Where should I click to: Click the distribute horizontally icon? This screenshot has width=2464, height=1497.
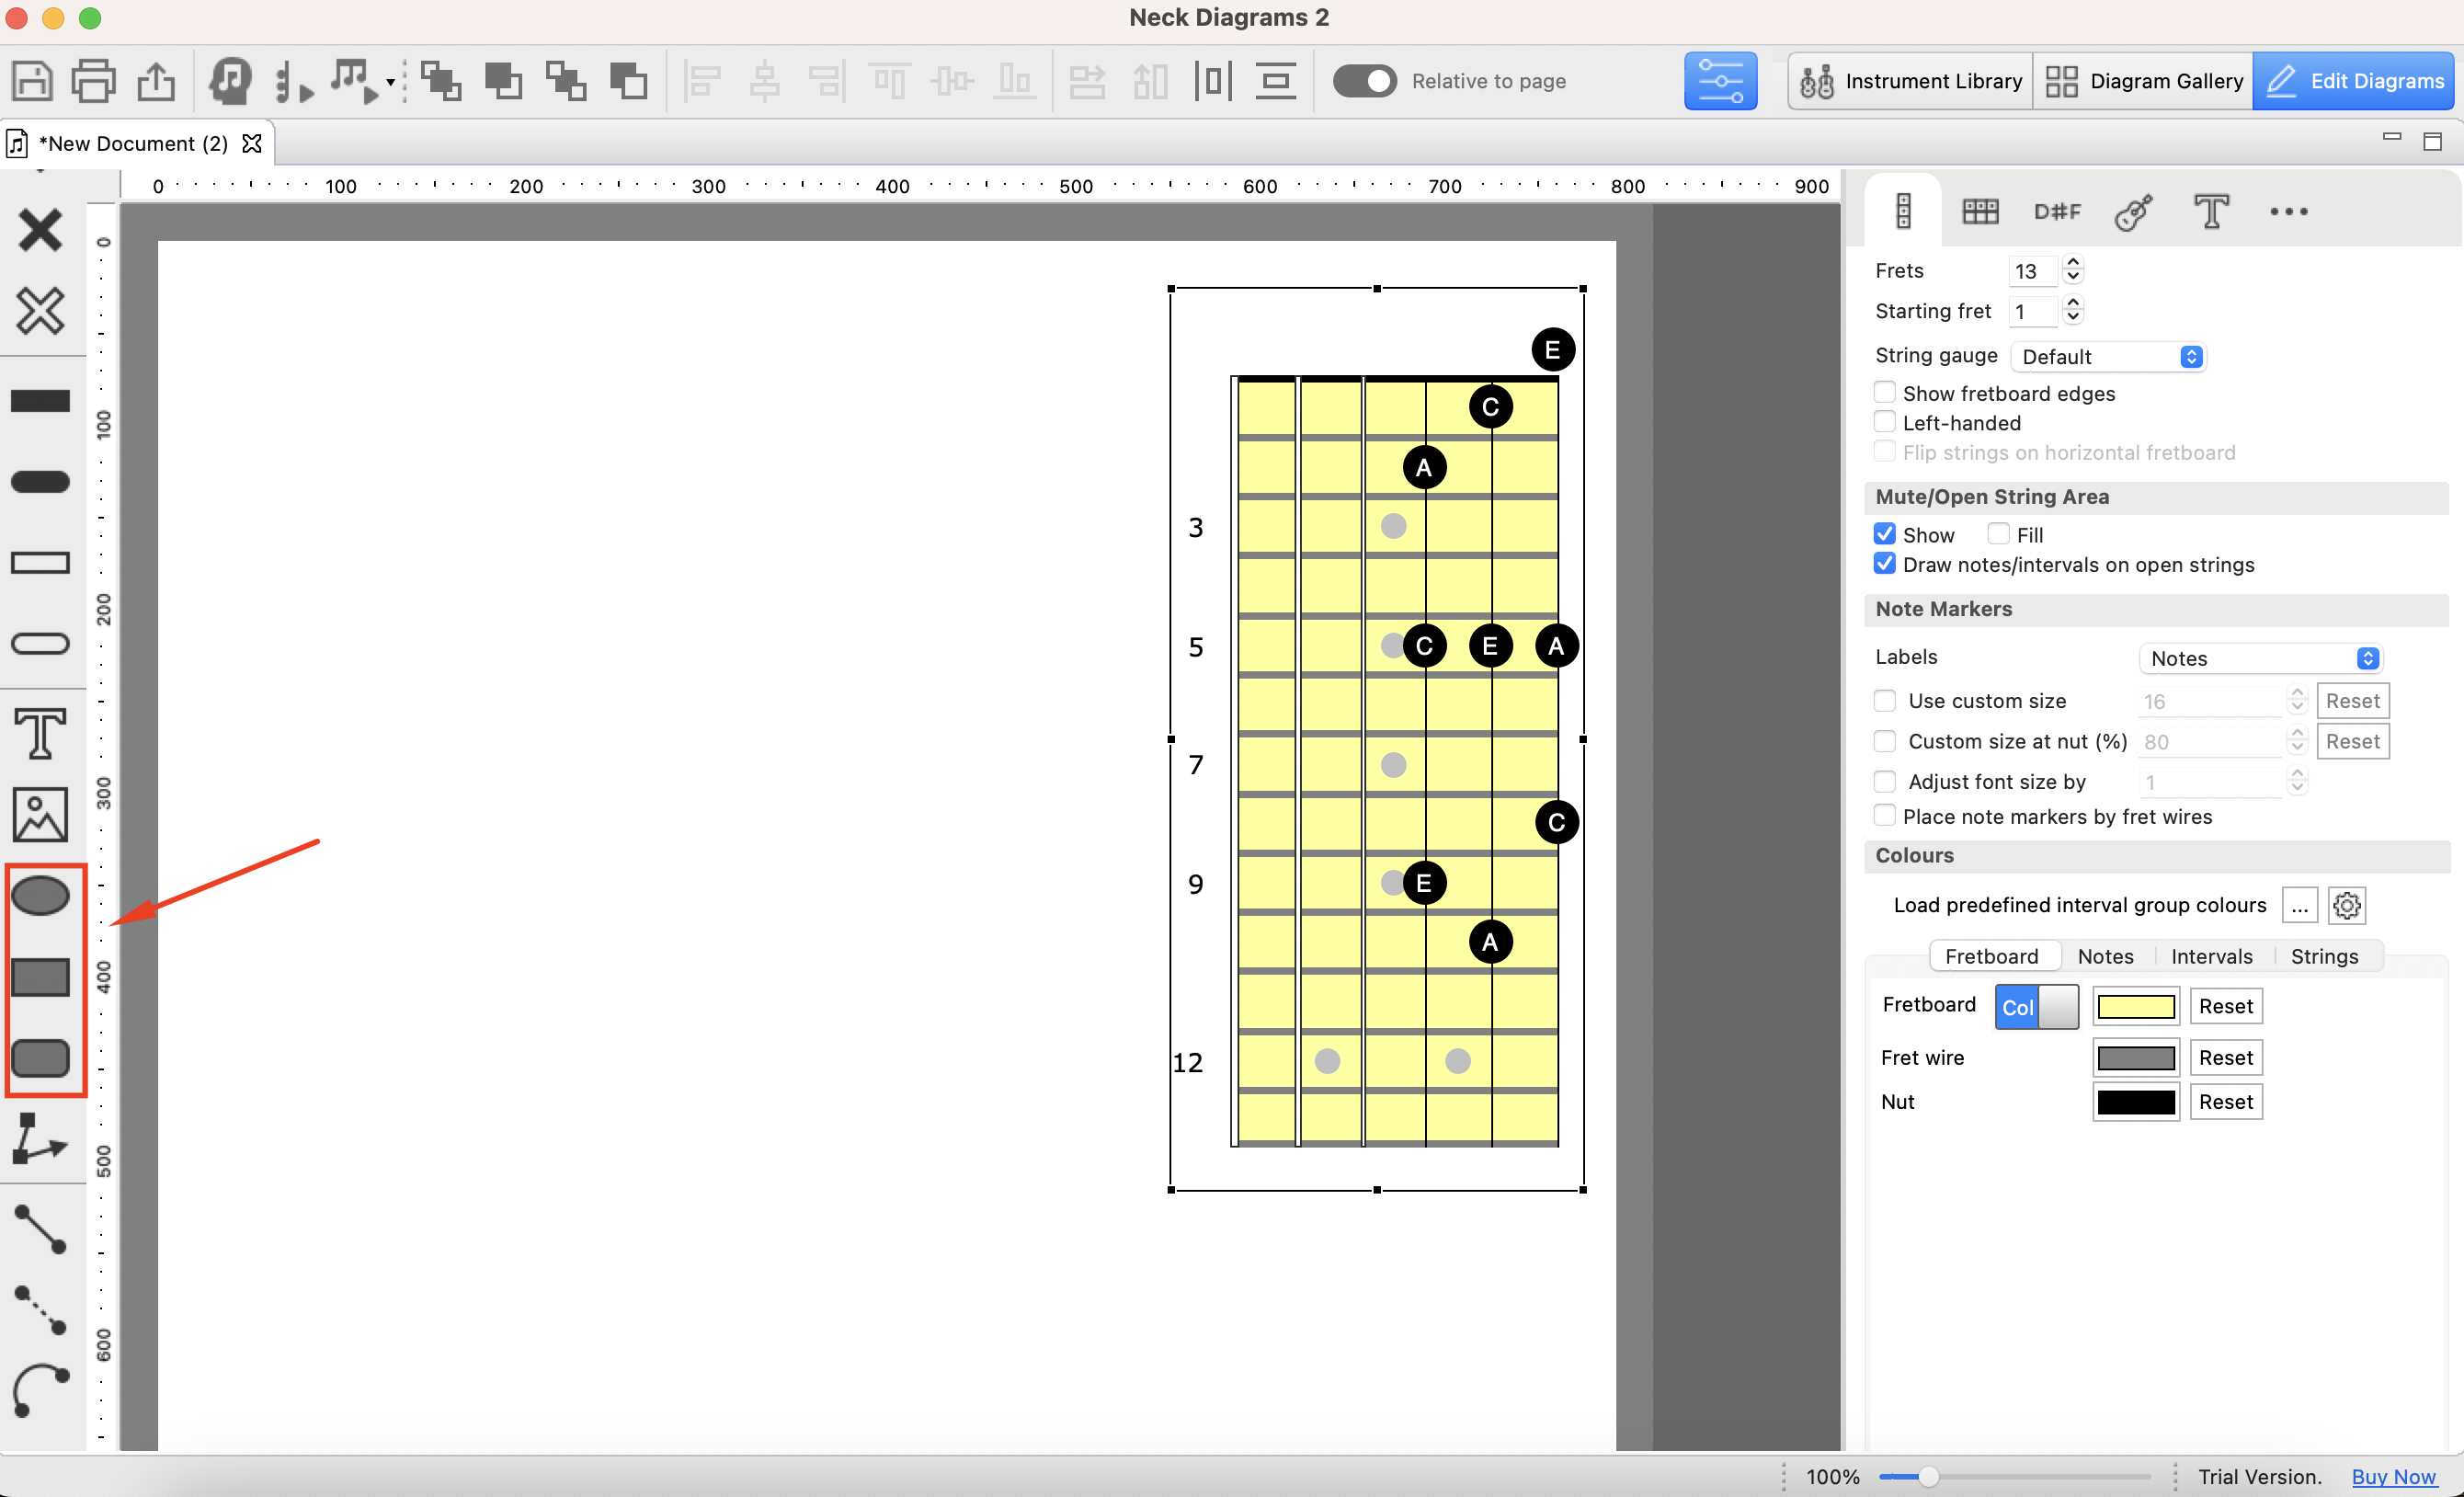coord(1212,81)
